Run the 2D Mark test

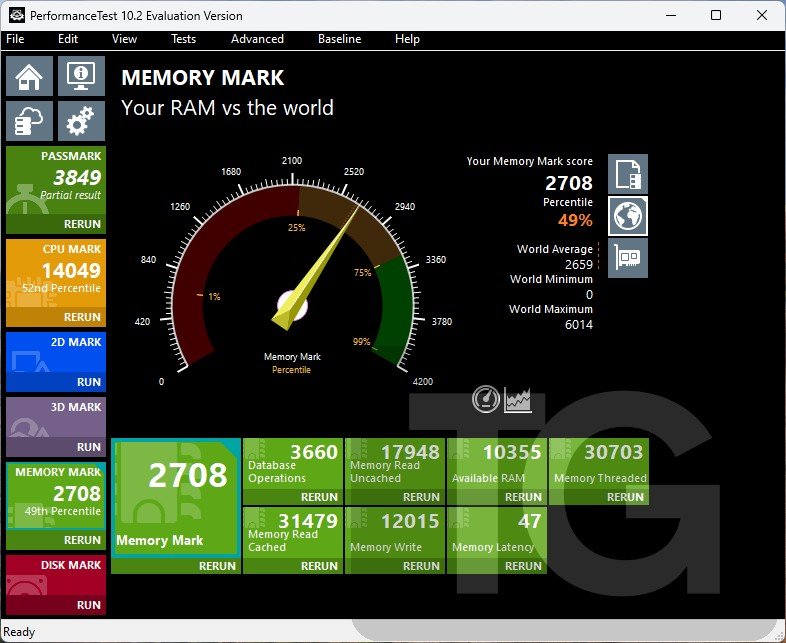point(89,382)
